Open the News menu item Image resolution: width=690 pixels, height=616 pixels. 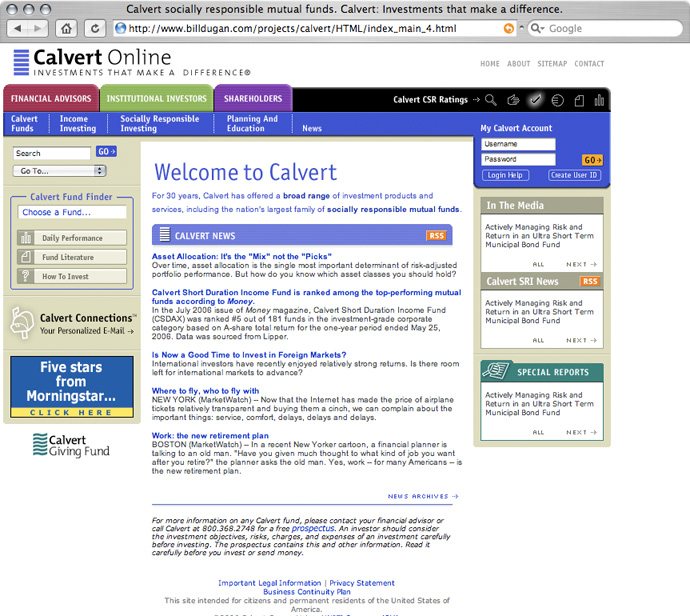(312, 128)
